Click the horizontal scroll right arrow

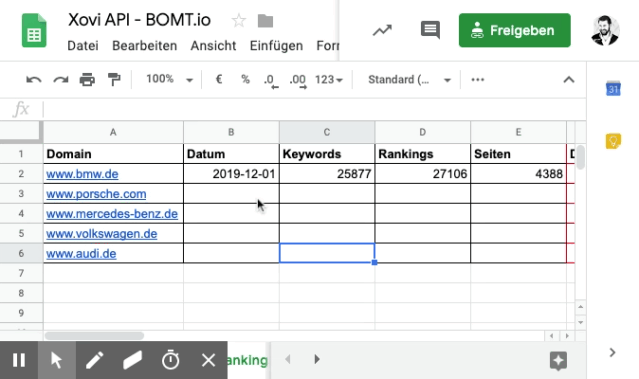567,336
